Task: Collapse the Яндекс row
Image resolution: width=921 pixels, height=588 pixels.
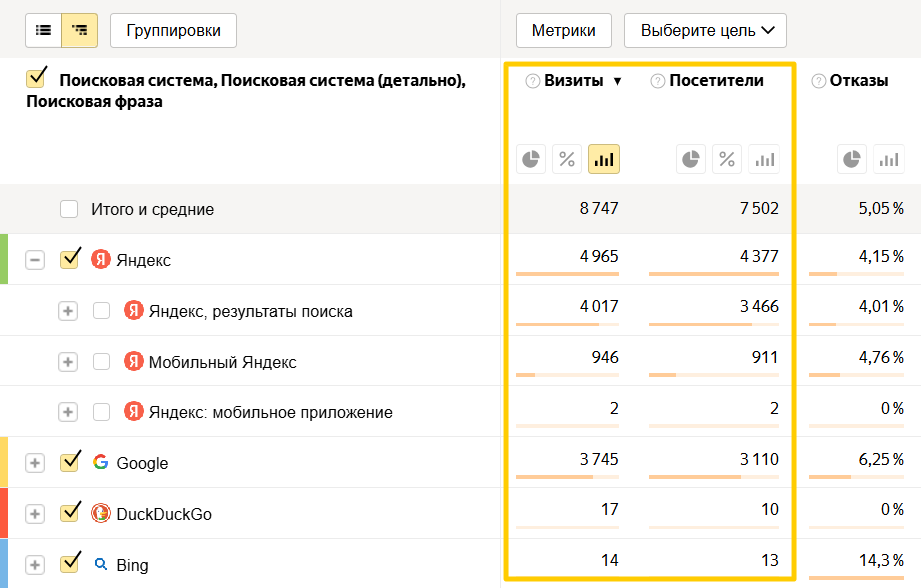Action: 35,260
